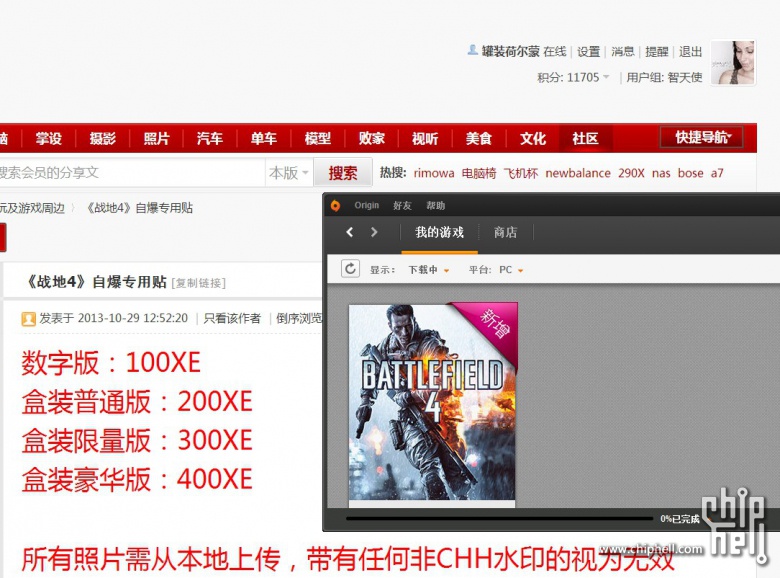
Task: Open the 文化 navigation section
Action: [533, 138]
